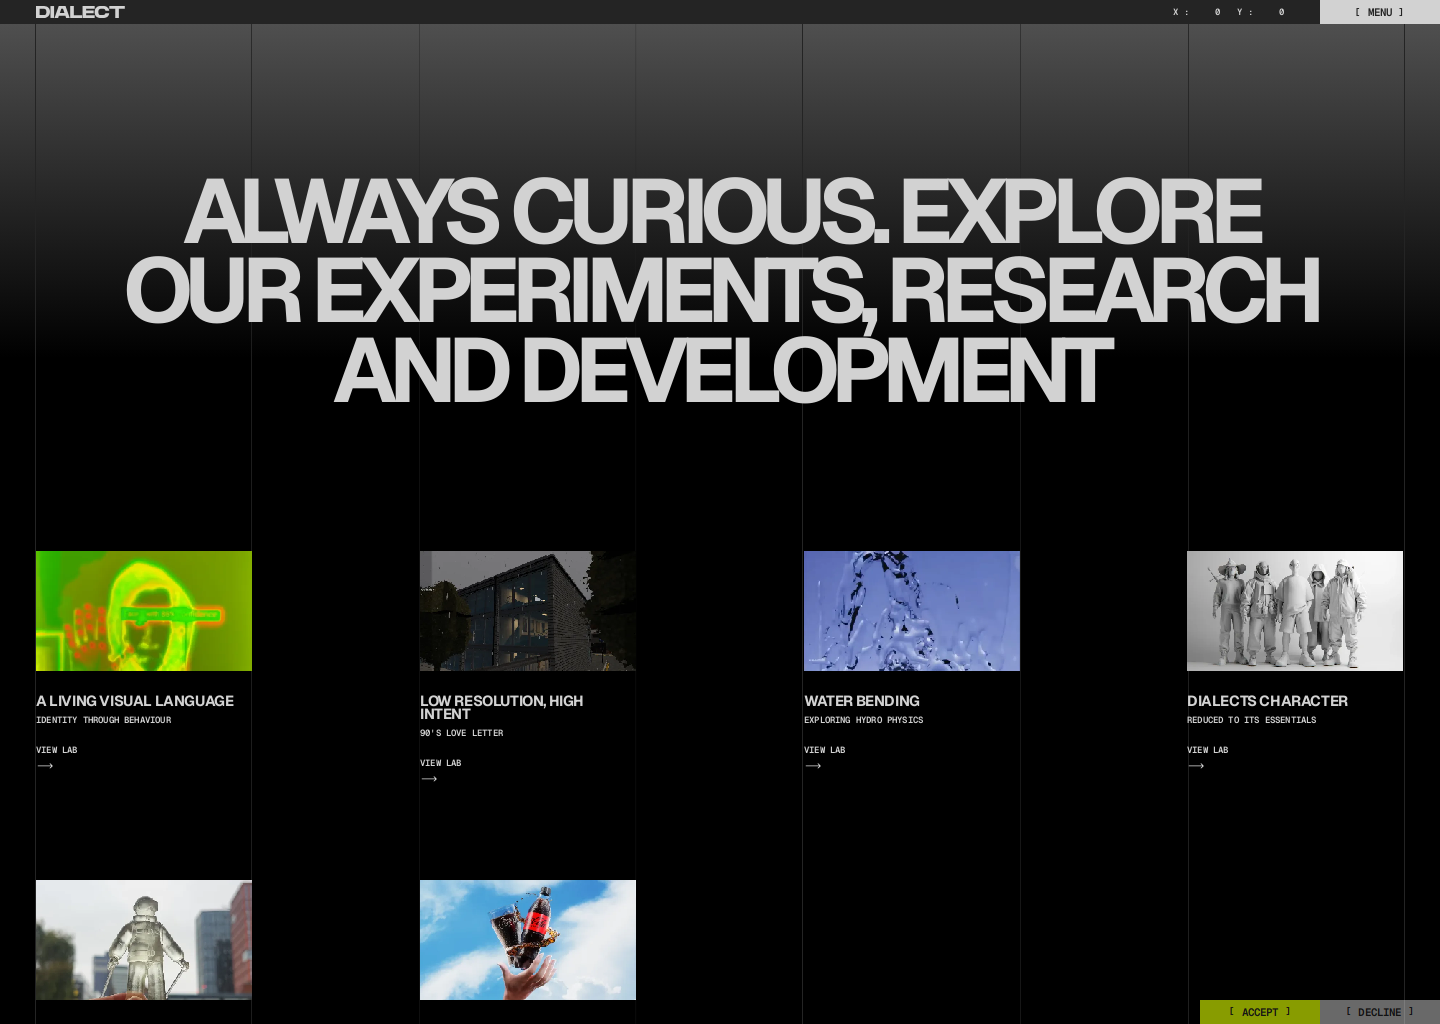The width and height of the screenshot is (1440, 1024).
Task: Click View Lab under Dialects Character
Action: point(1207,750)
